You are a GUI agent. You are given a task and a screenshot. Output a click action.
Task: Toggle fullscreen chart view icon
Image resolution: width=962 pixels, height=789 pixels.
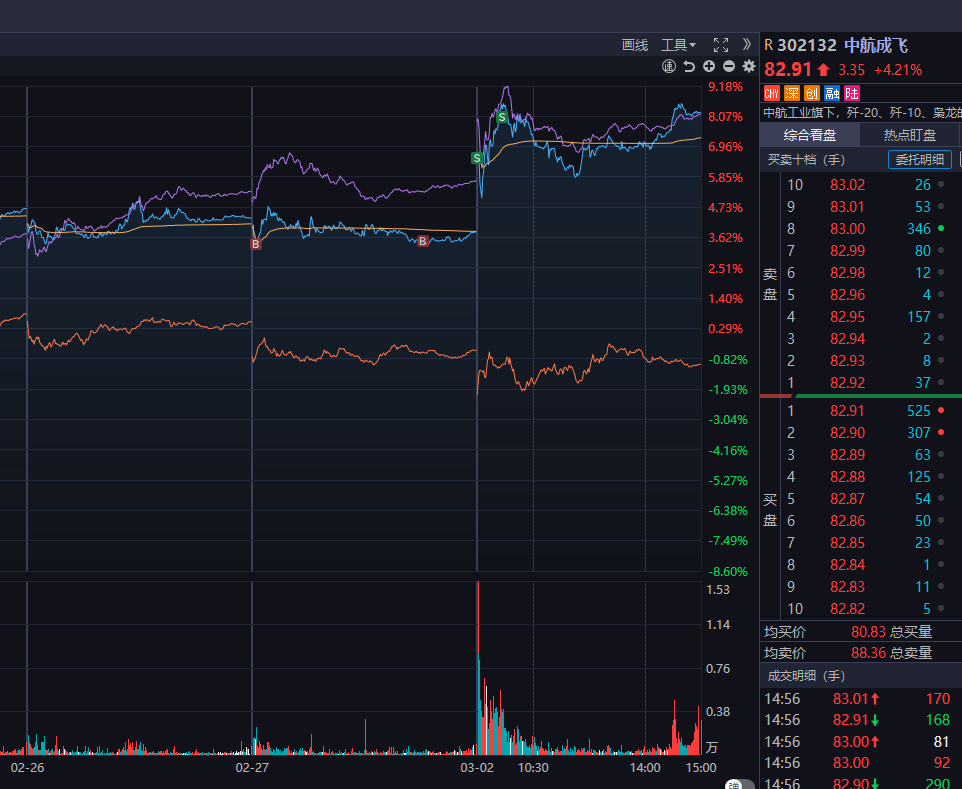click(721, 45)
